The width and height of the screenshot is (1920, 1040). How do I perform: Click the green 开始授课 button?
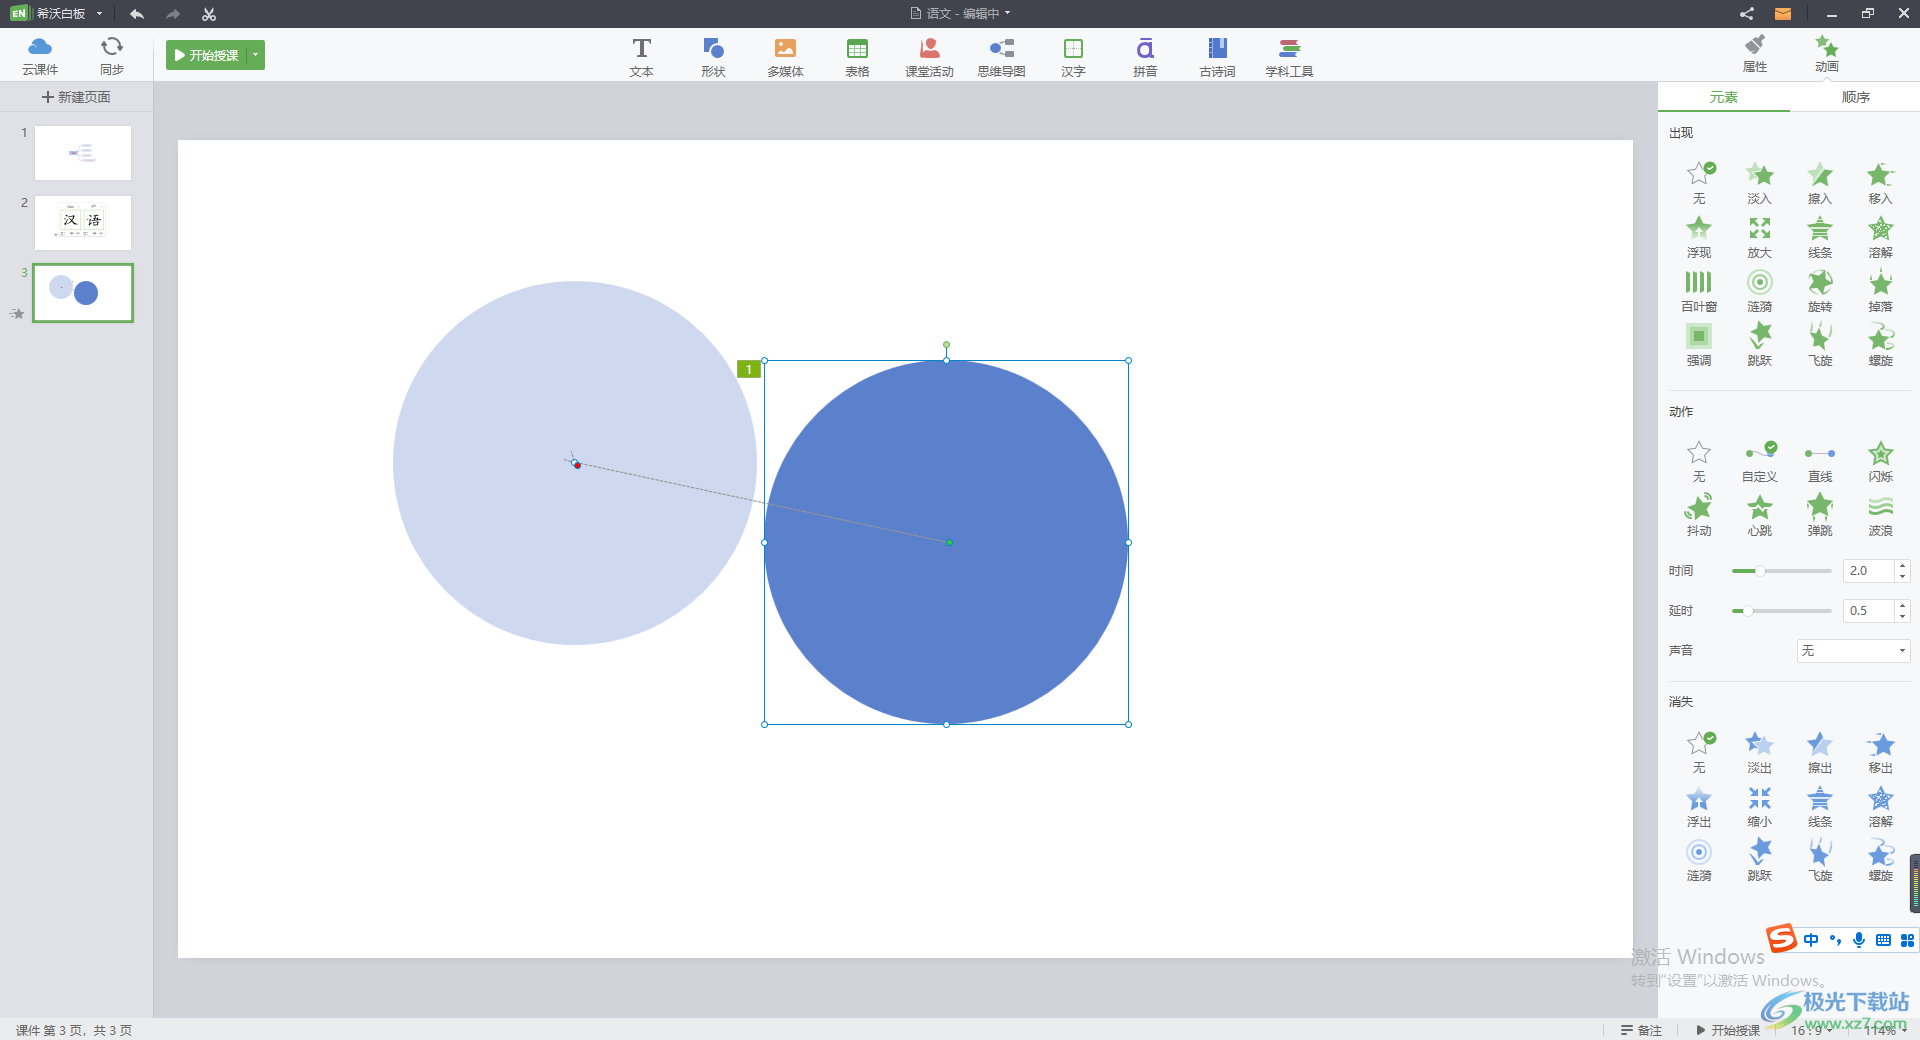click(206, 55)
